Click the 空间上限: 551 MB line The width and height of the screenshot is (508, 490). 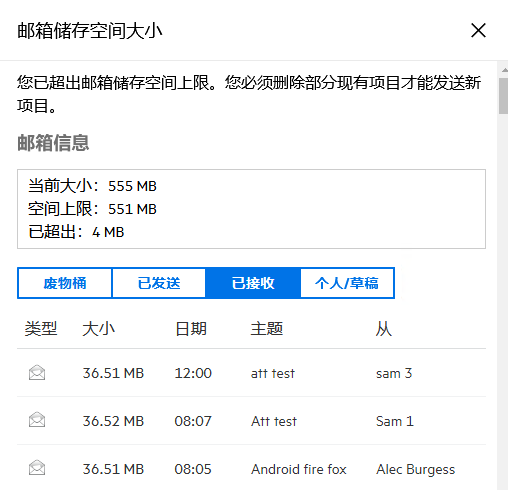[x=92, y=209]
